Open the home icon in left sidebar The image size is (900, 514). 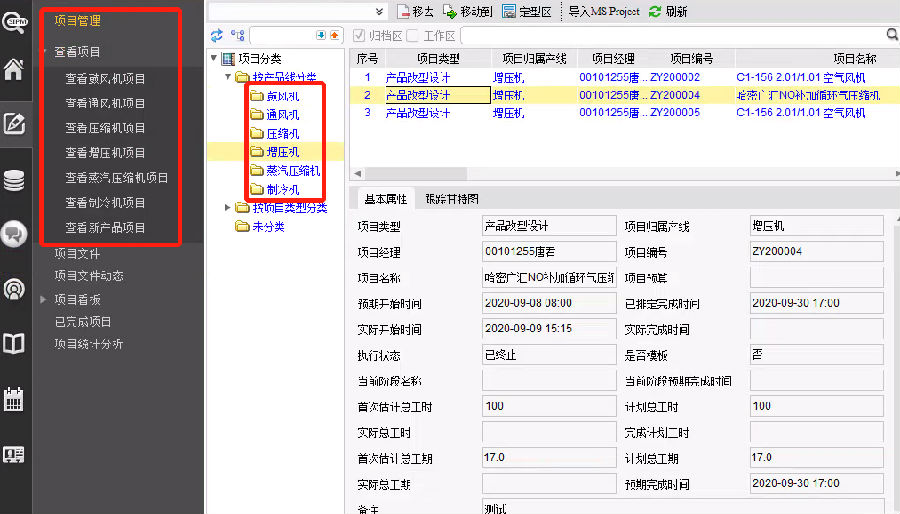(x=14, y=69)
